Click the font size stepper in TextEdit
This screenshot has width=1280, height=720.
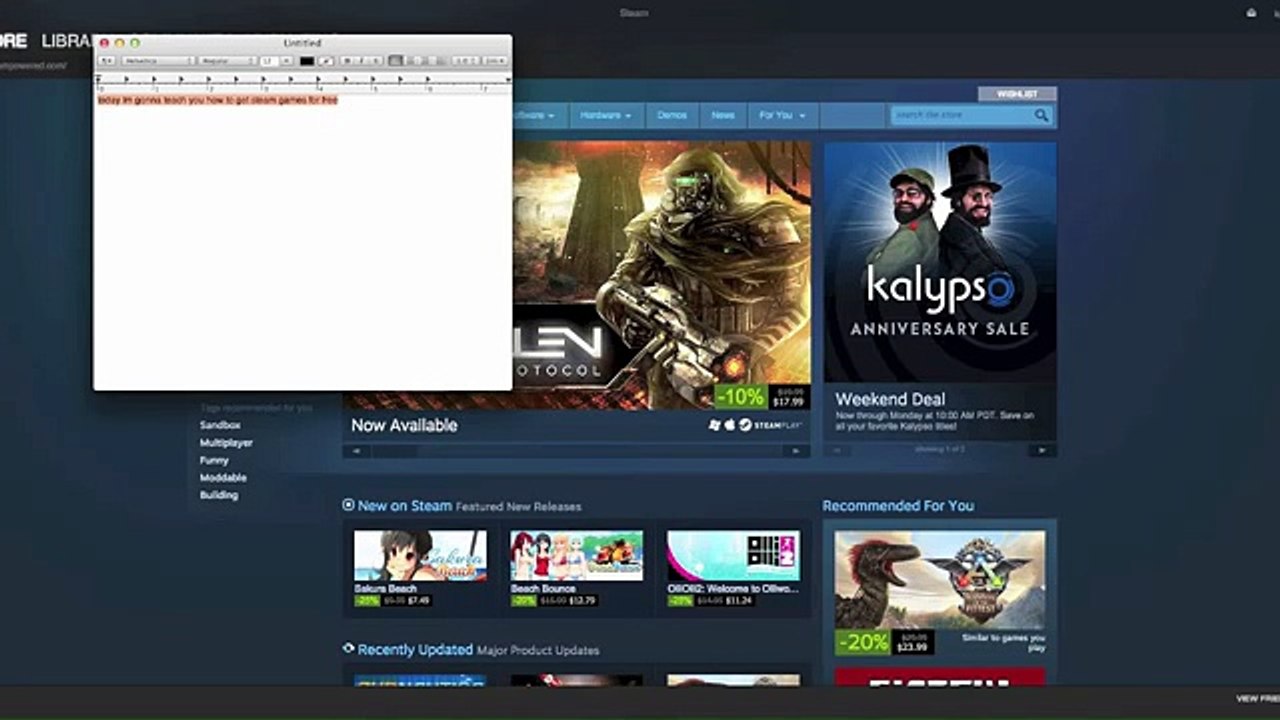(287, 61)
